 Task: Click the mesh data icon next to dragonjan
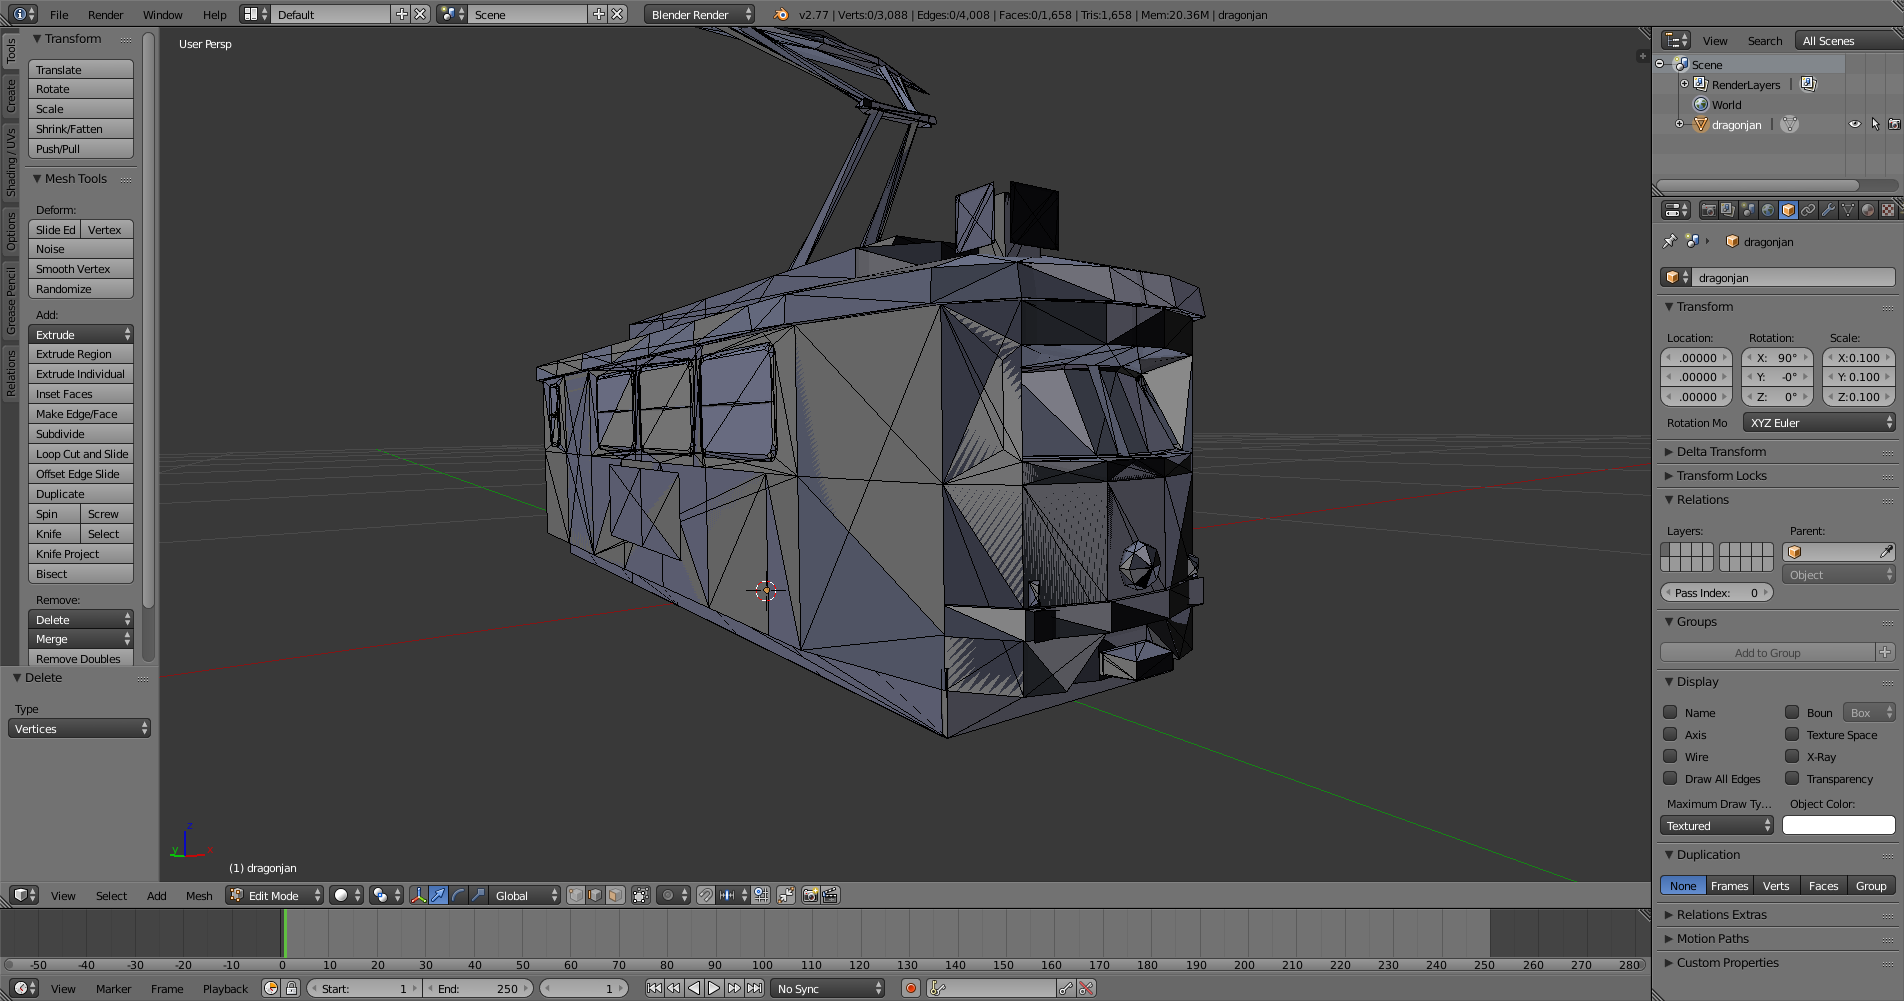coord(1790,124)
